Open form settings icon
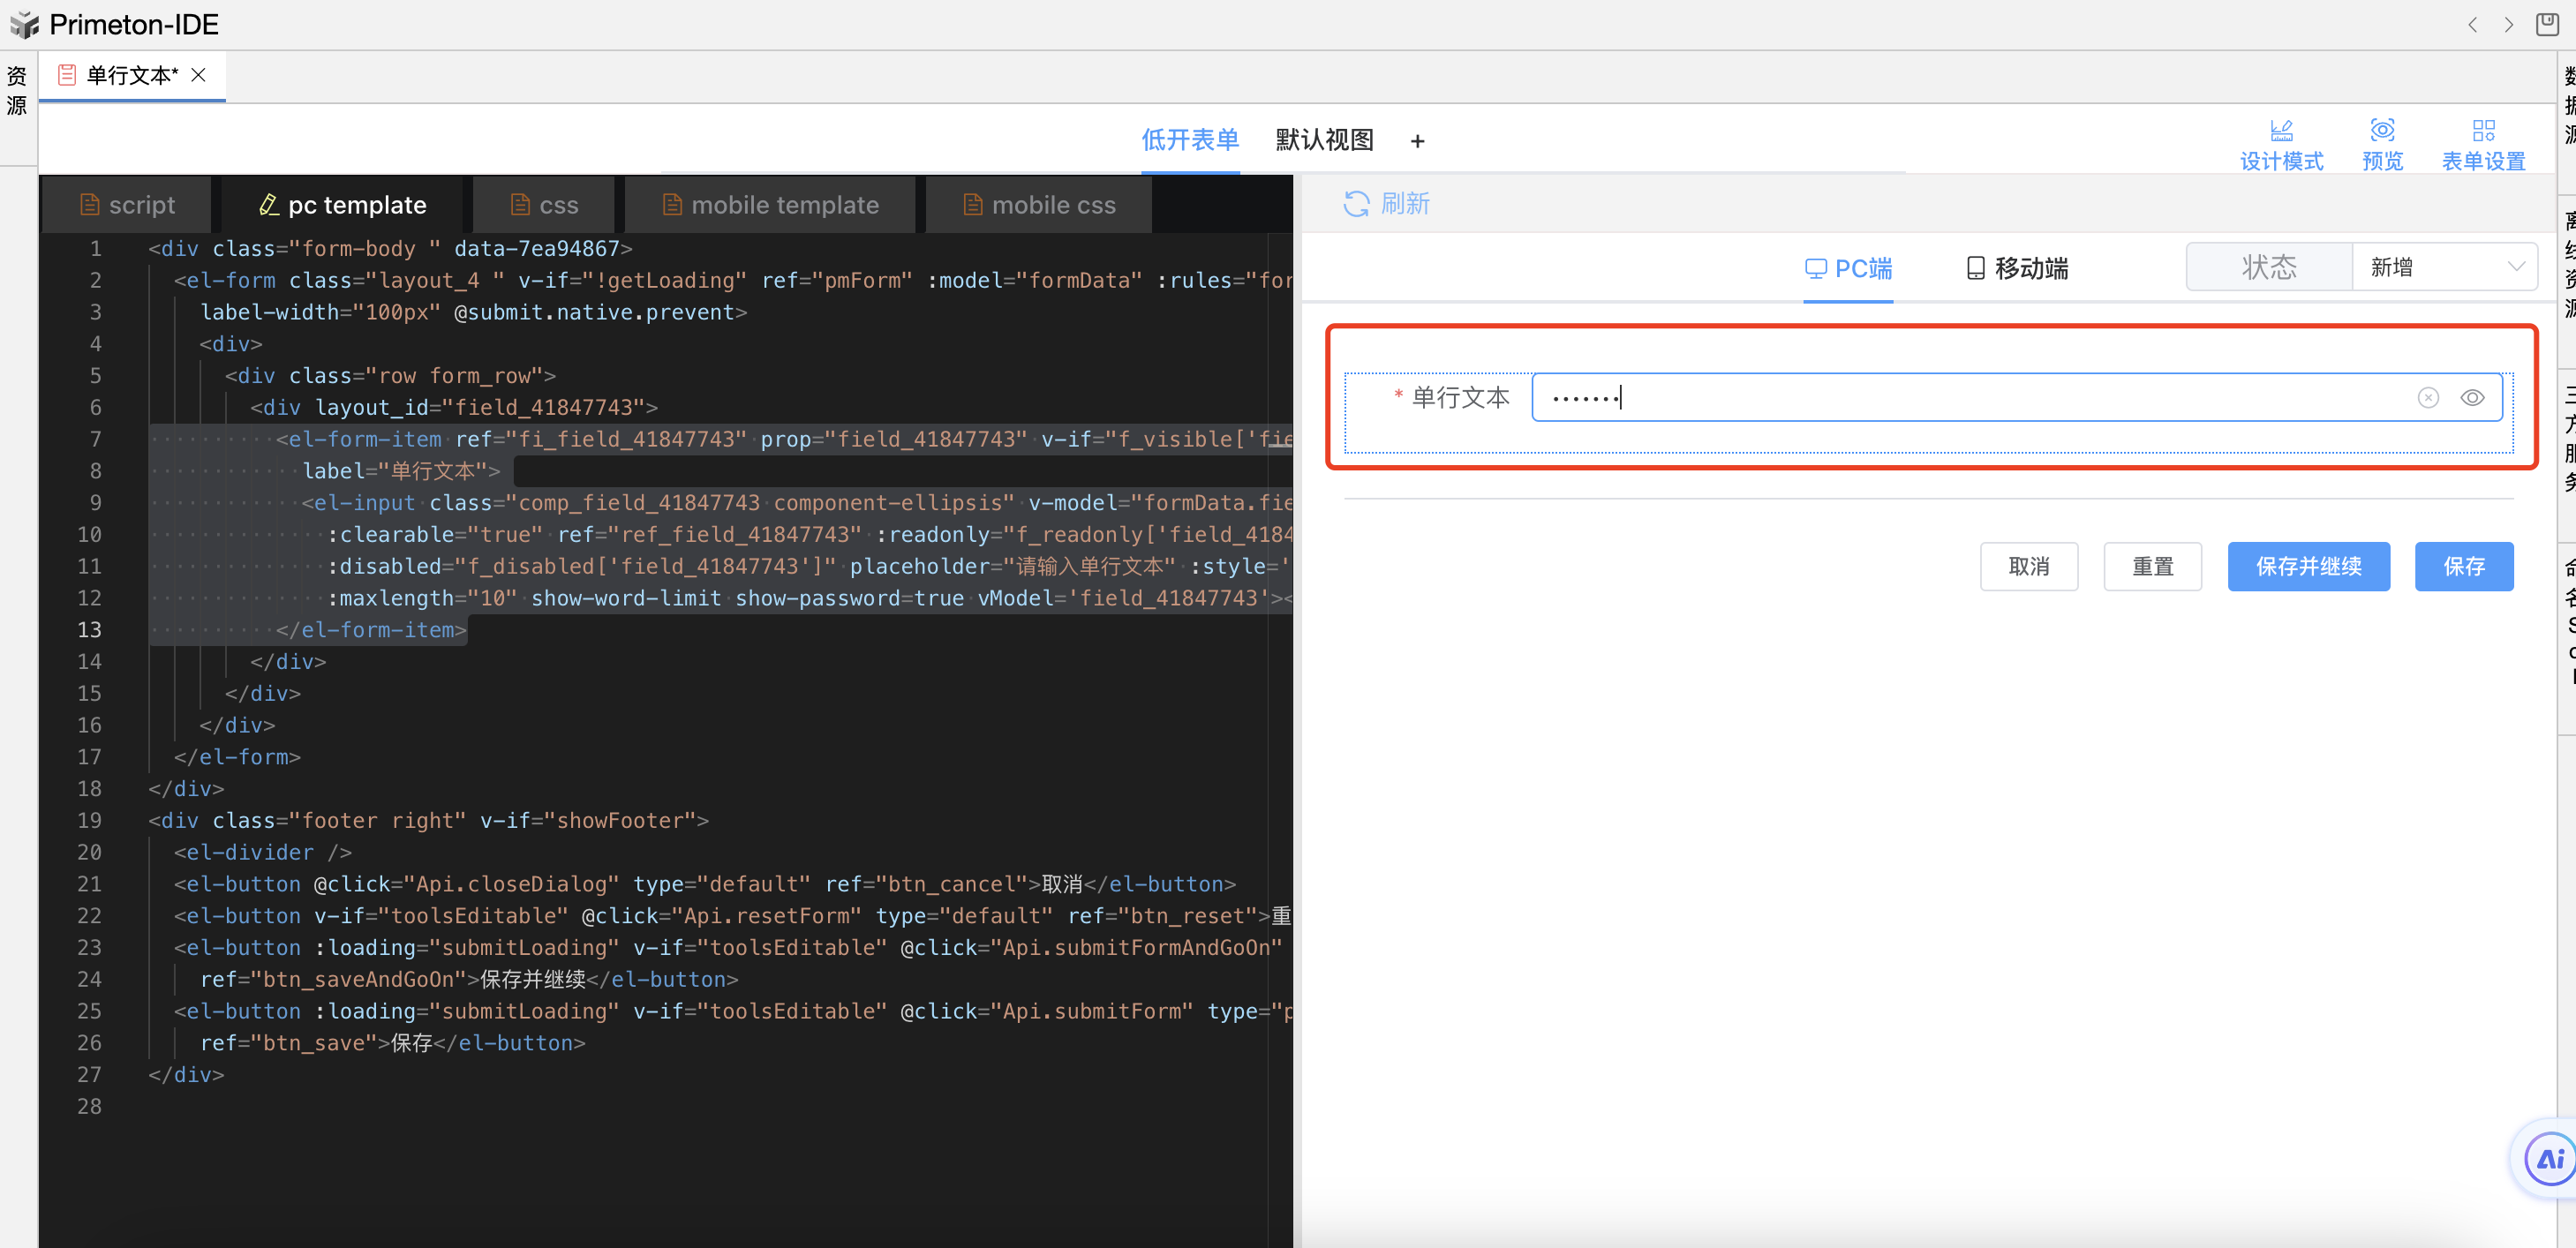 (x=2483, y=131)
